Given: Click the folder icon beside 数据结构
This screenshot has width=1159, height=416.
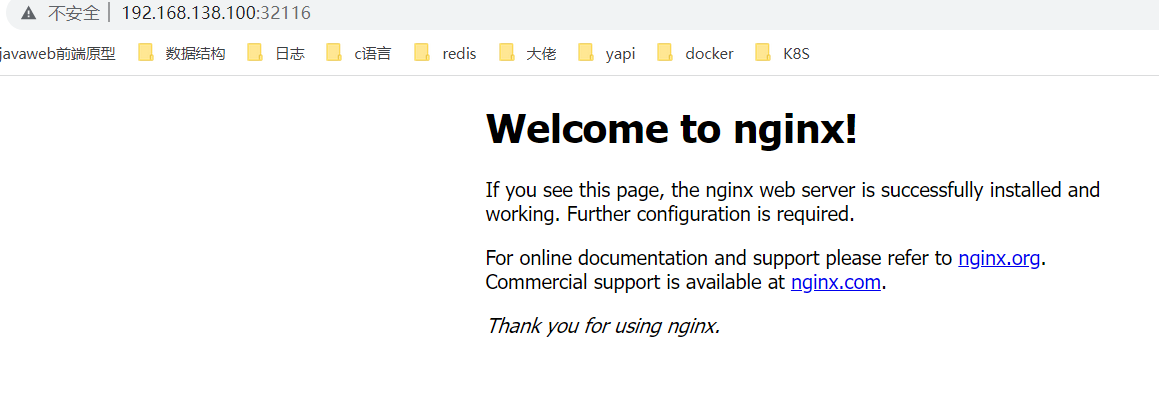Looking at the screenshot, I should pos(146,52).
